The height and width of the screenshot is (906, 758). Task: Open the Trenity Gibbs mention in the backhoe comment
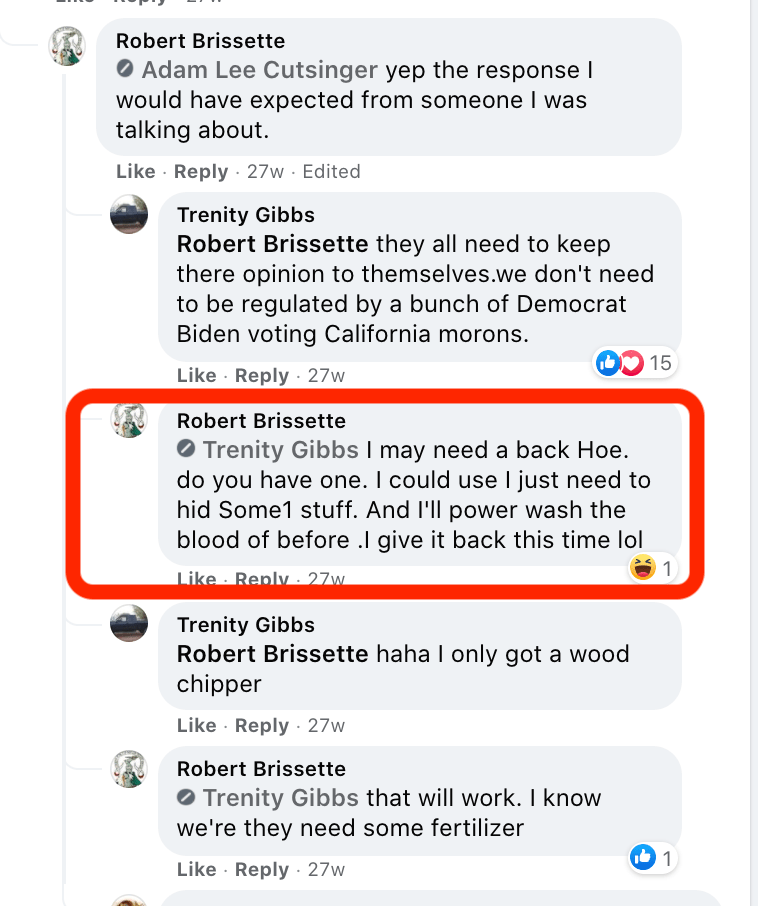pos(280,450)
